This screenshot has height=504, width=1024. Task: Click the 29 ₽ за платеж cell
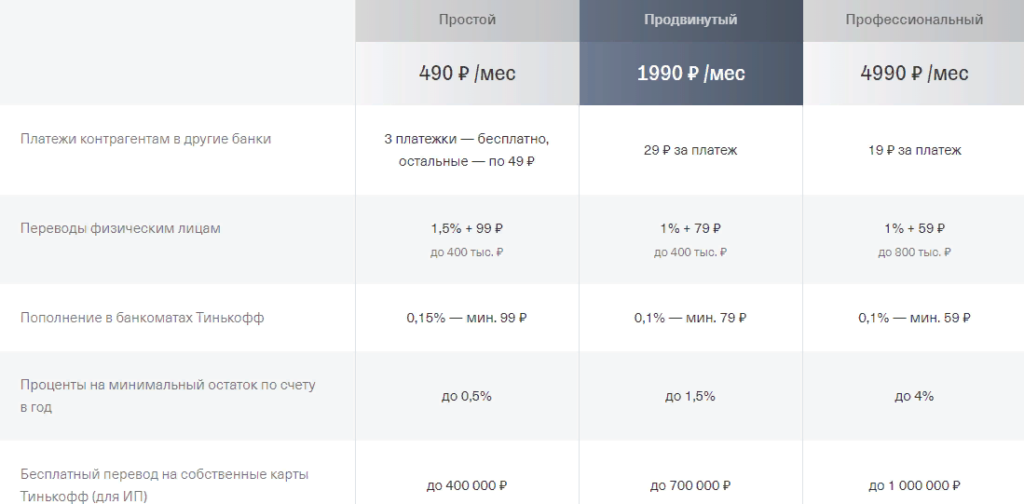click(690, 150)
